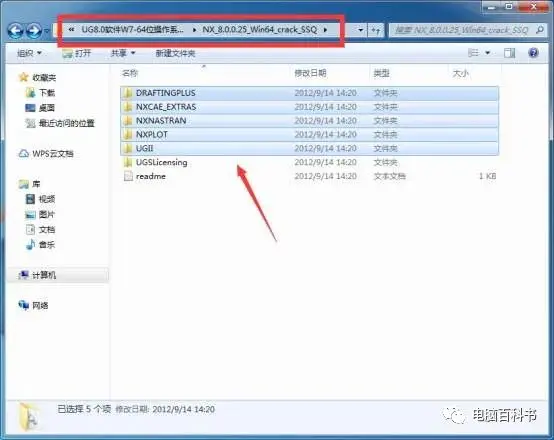This screenshot has width=554, height=440.
Task: Open WPS云文档 in the sidebar
Action: [x=46, y=154]
